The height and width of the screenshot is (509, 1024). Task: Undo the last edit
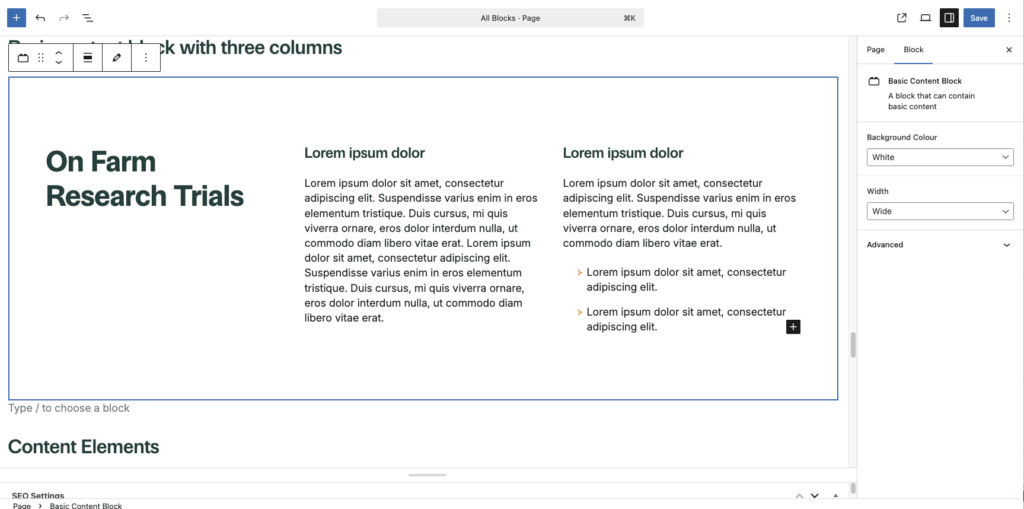click(40, 18)
